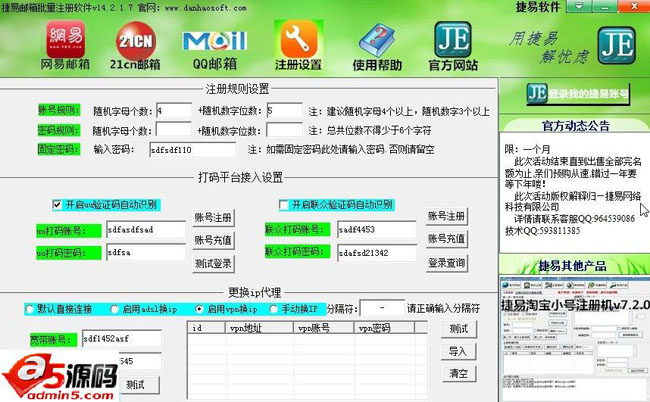Focus 密码规则 随机数字位数 field
The image size is (650, 402).
point(284,130)
